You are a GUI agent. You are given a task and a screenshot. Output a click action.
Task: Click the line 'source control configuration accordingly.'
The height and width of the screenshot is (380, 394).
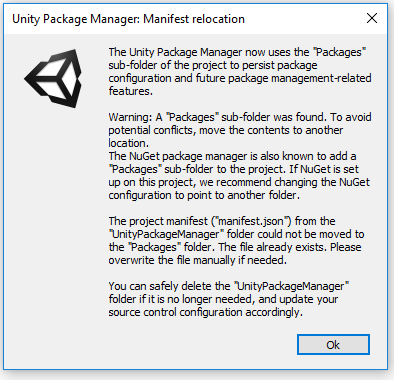[x=206, y=312]
